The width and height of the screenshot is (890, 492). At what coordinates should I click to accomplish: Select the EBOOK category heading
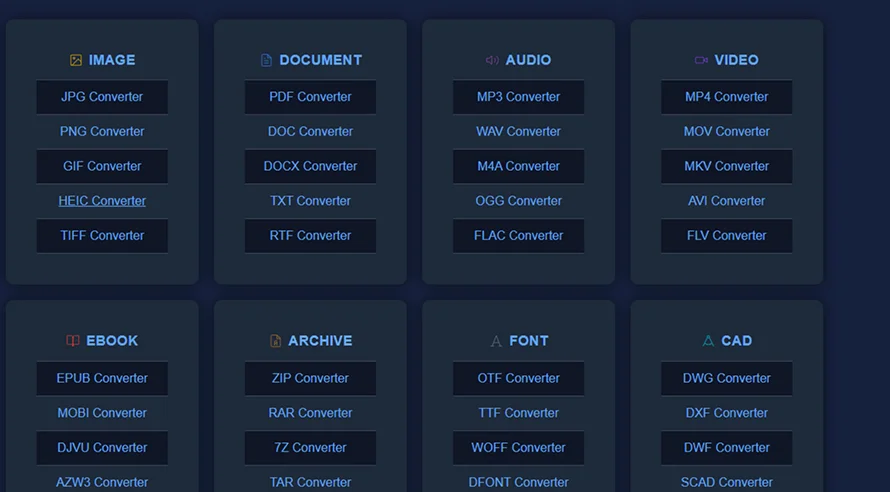point(112,341)
